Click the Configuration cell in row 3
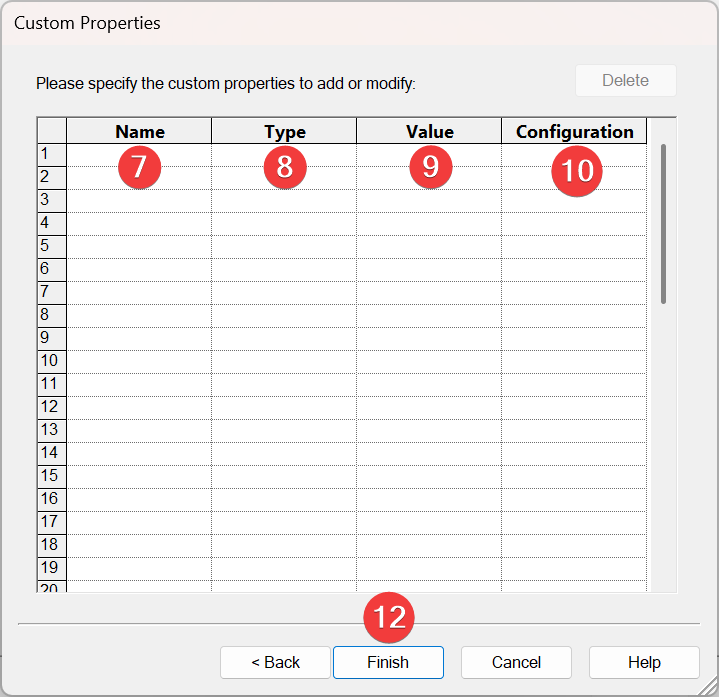The width and height of the screenshot is (719, 697). click(574, 201)
